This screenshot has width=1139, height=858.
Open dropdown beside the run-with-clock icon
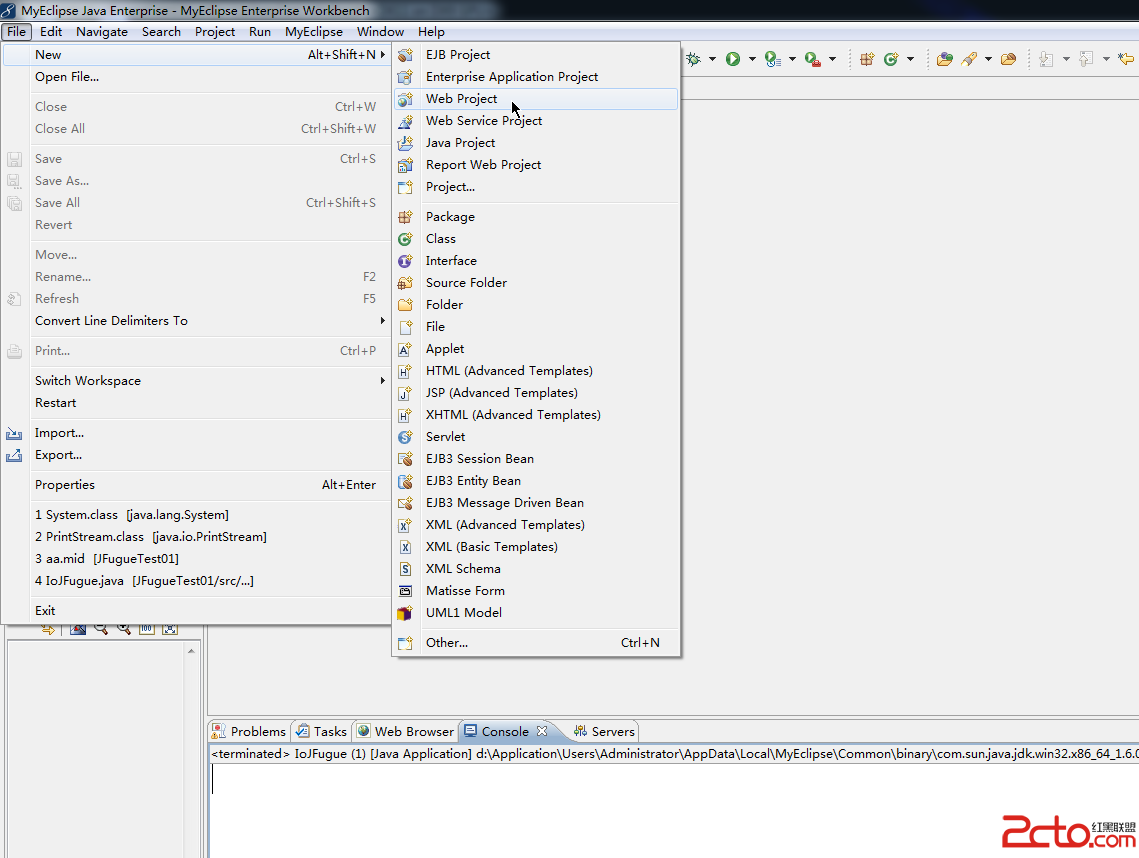(792, 59)
